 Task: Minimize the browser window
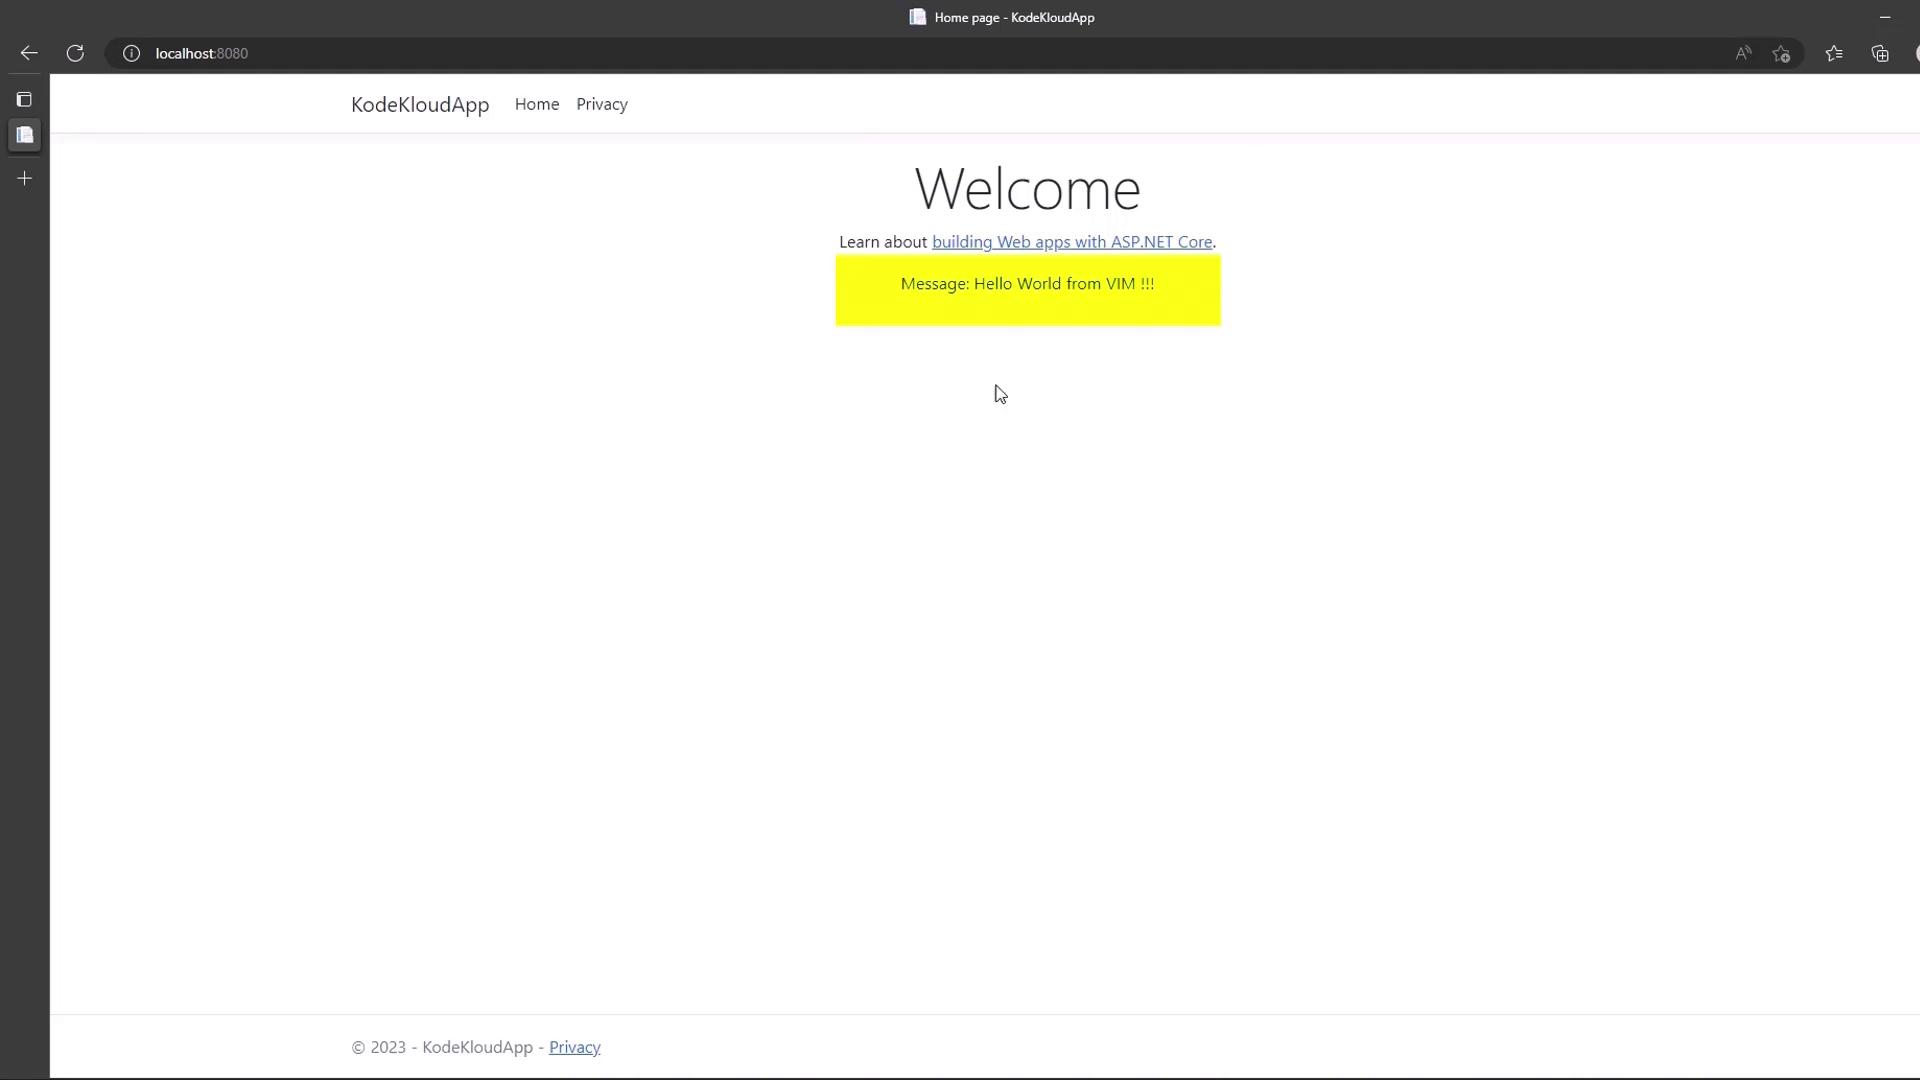tap(1885, 17)
